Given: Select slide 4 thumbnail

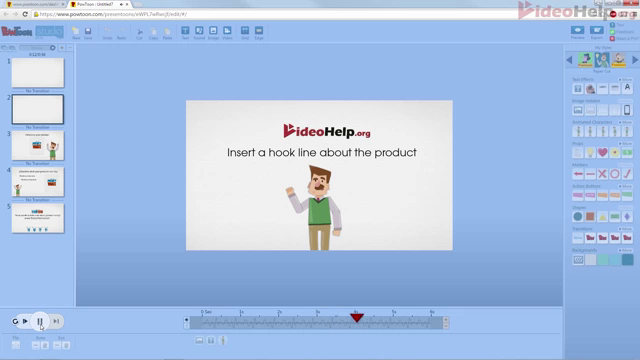Looking at the screenshot, I should click(x=38, y=182).
